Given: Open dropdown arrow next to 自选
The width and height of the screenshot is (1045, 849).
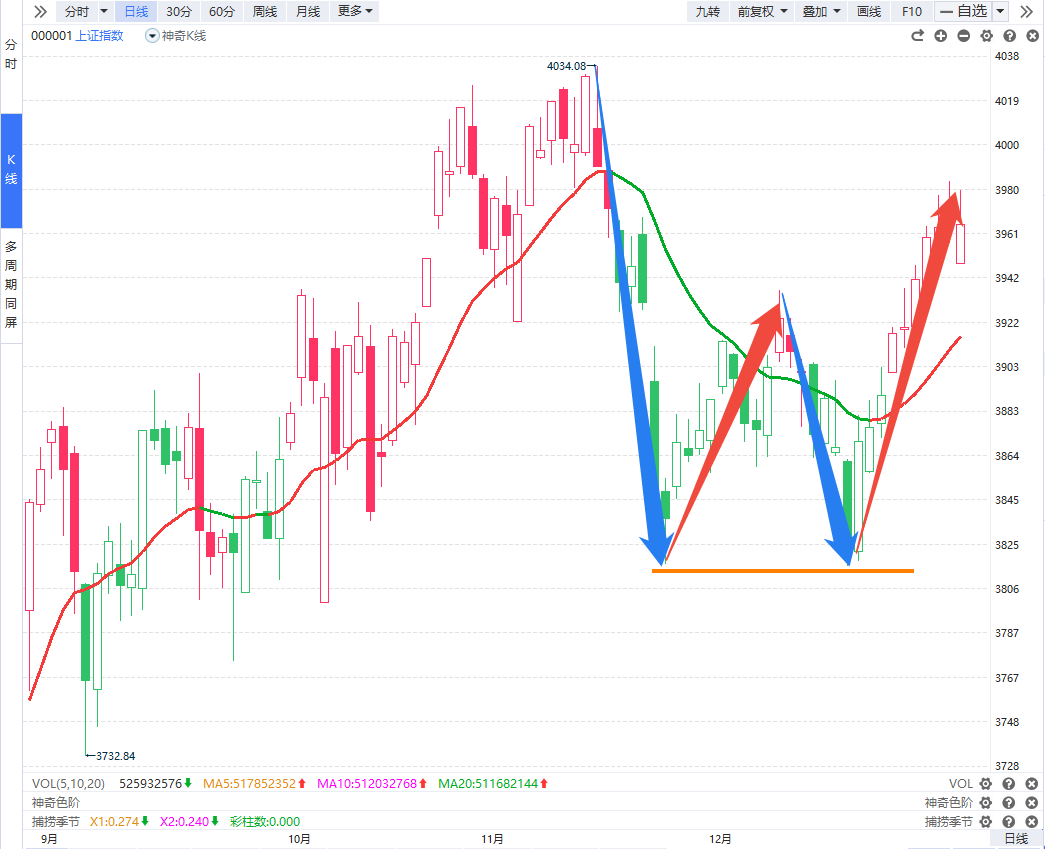Looking at the screenshot, I should tap(1000, 11).
